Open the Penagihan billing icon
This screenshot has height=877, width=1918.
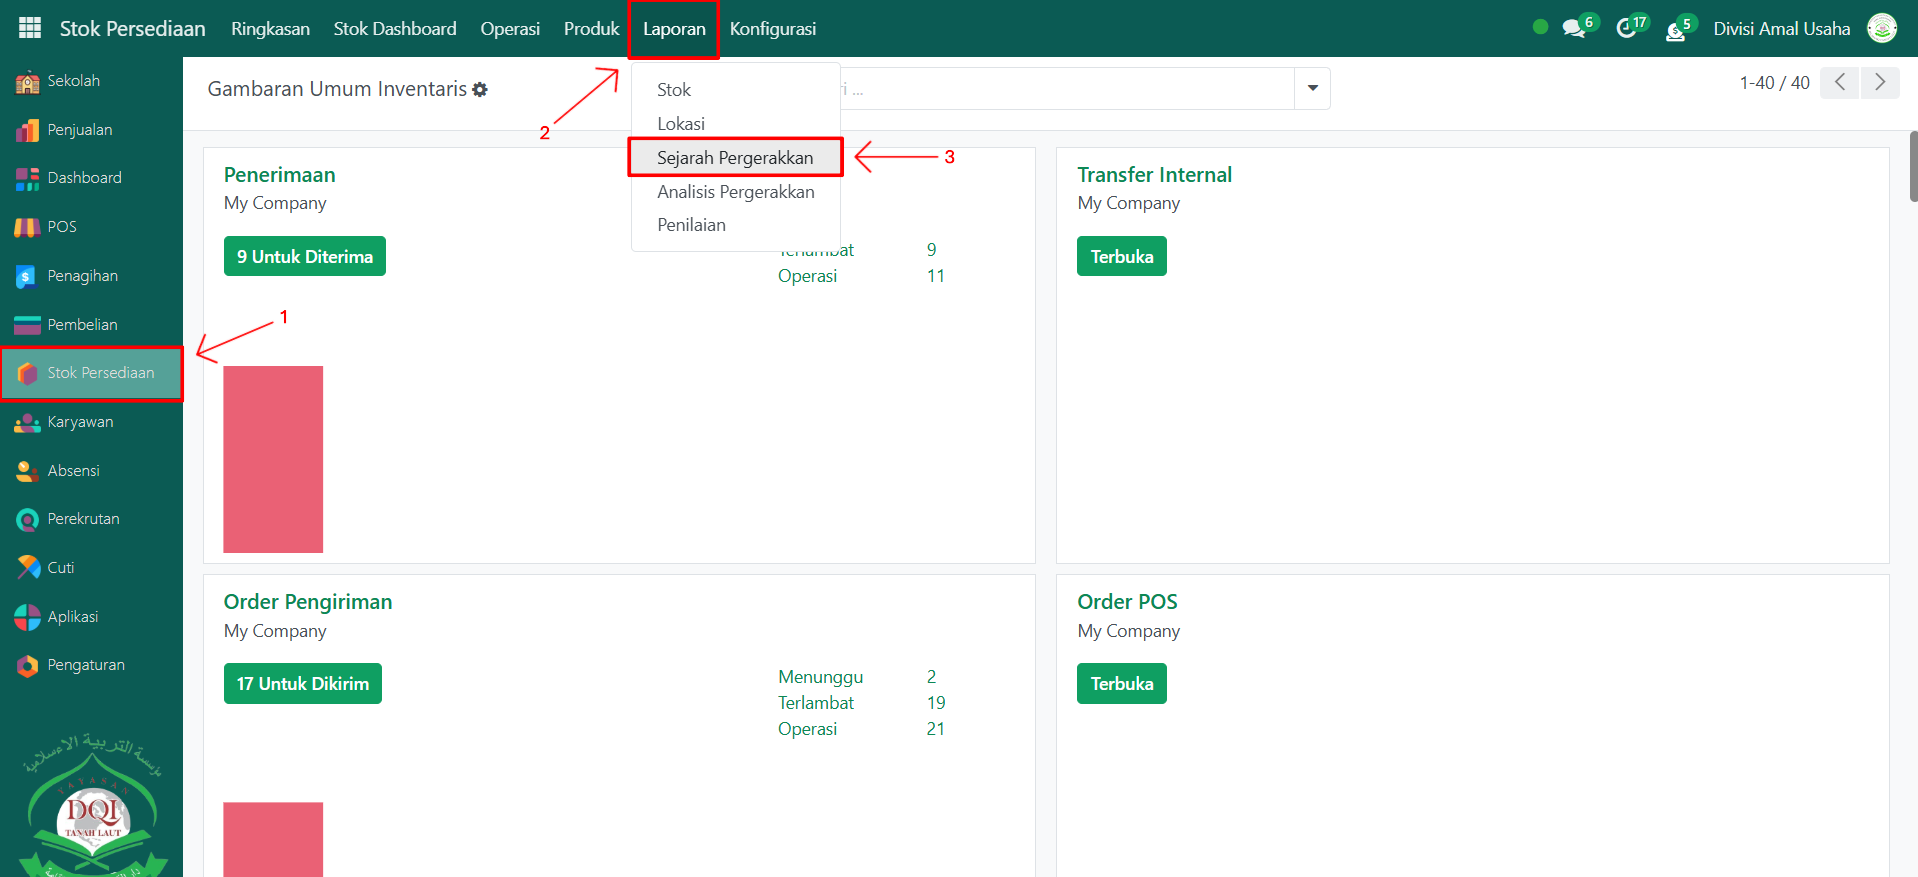(28, 276)
